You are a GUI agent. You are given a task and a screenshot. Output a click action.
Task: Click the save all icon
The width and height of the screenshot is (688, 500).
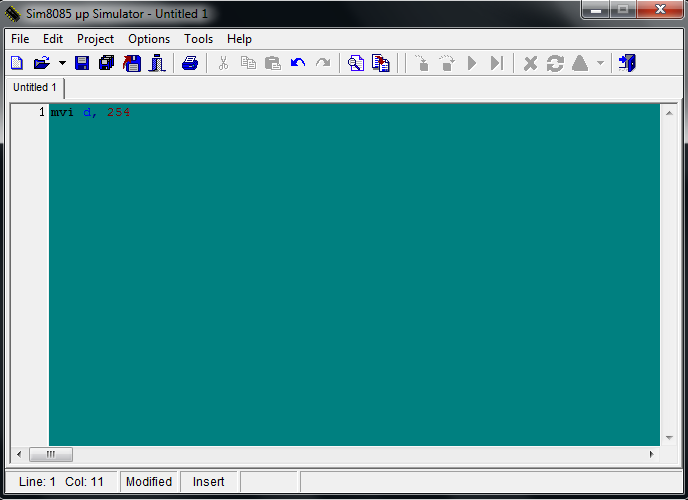pos(107,63)
